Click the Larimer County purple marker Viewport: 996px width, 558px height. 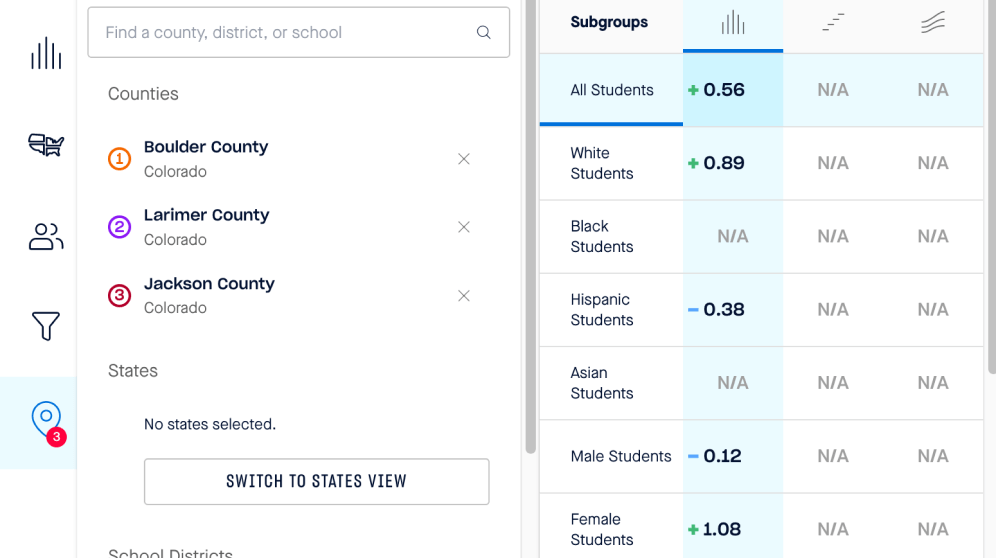click(x=119, y=227)
